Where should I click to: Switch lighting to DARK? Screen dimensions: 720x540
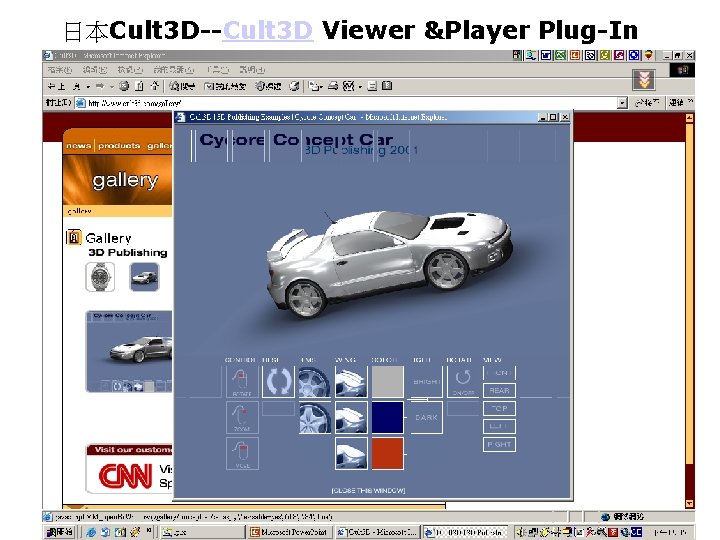426,417
